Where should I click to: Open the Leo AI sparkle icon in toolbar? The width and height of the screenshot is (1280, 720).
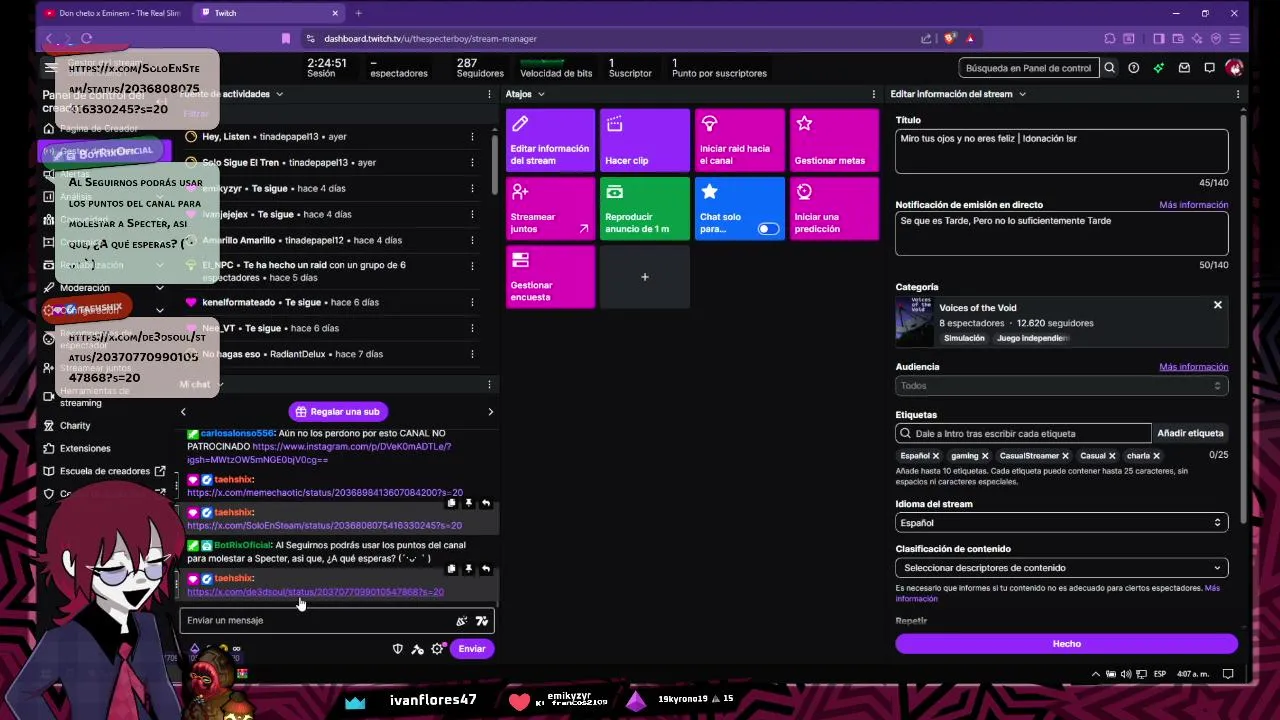1197,38
